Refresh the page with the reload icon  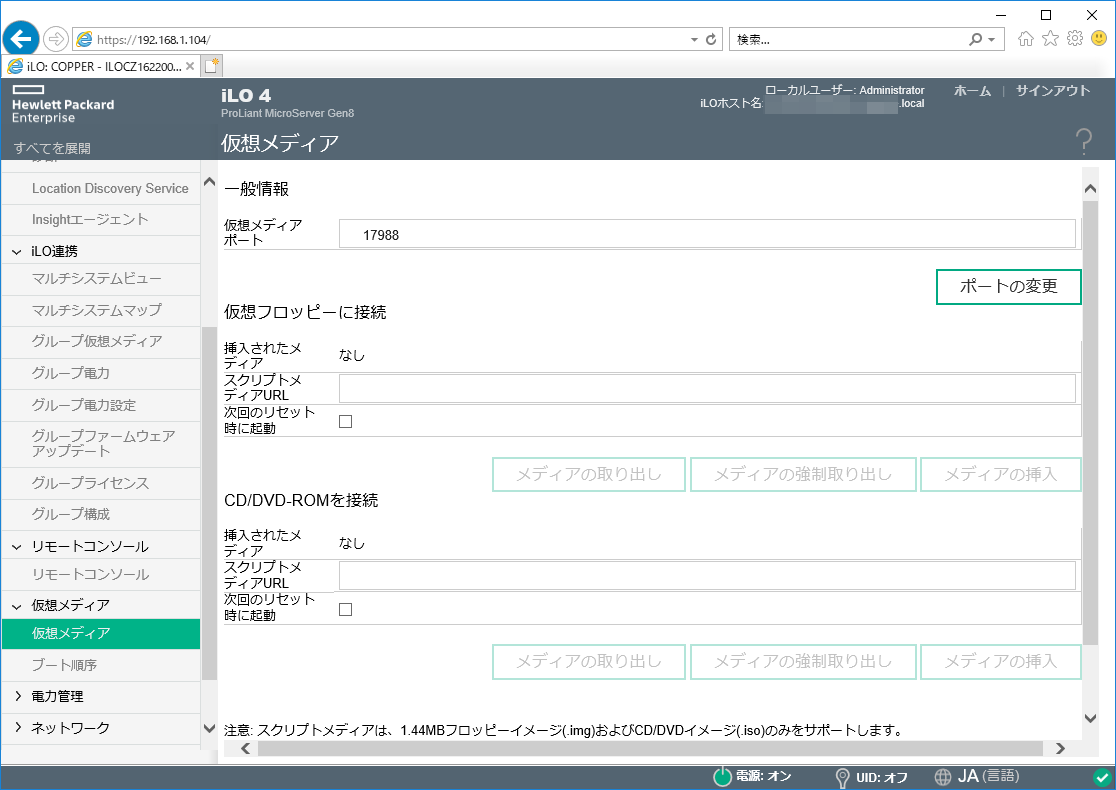coord(710,39)
